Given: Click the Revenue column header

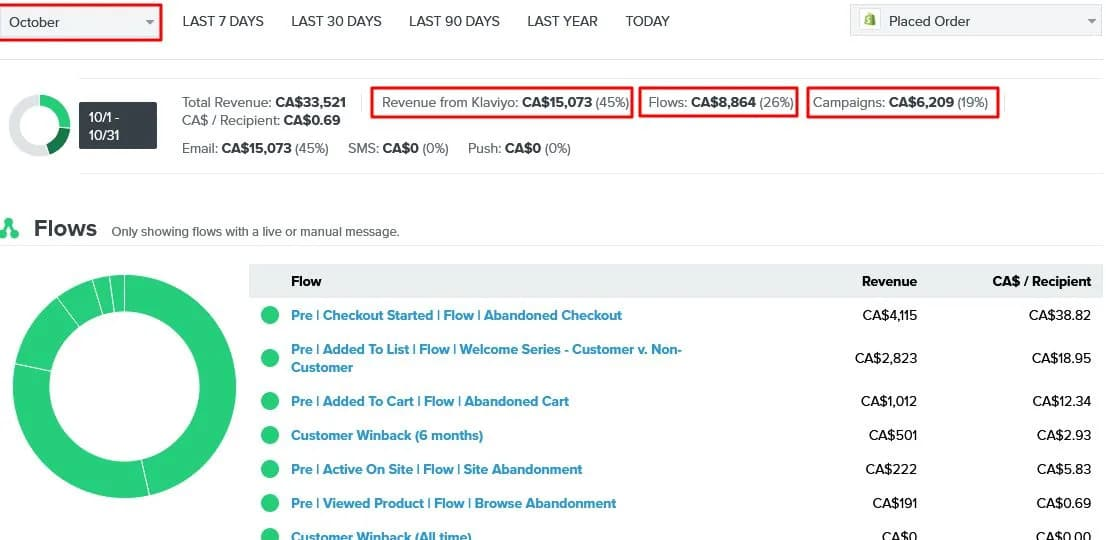Looking at the screenshot, I should (x=889, y=281).
